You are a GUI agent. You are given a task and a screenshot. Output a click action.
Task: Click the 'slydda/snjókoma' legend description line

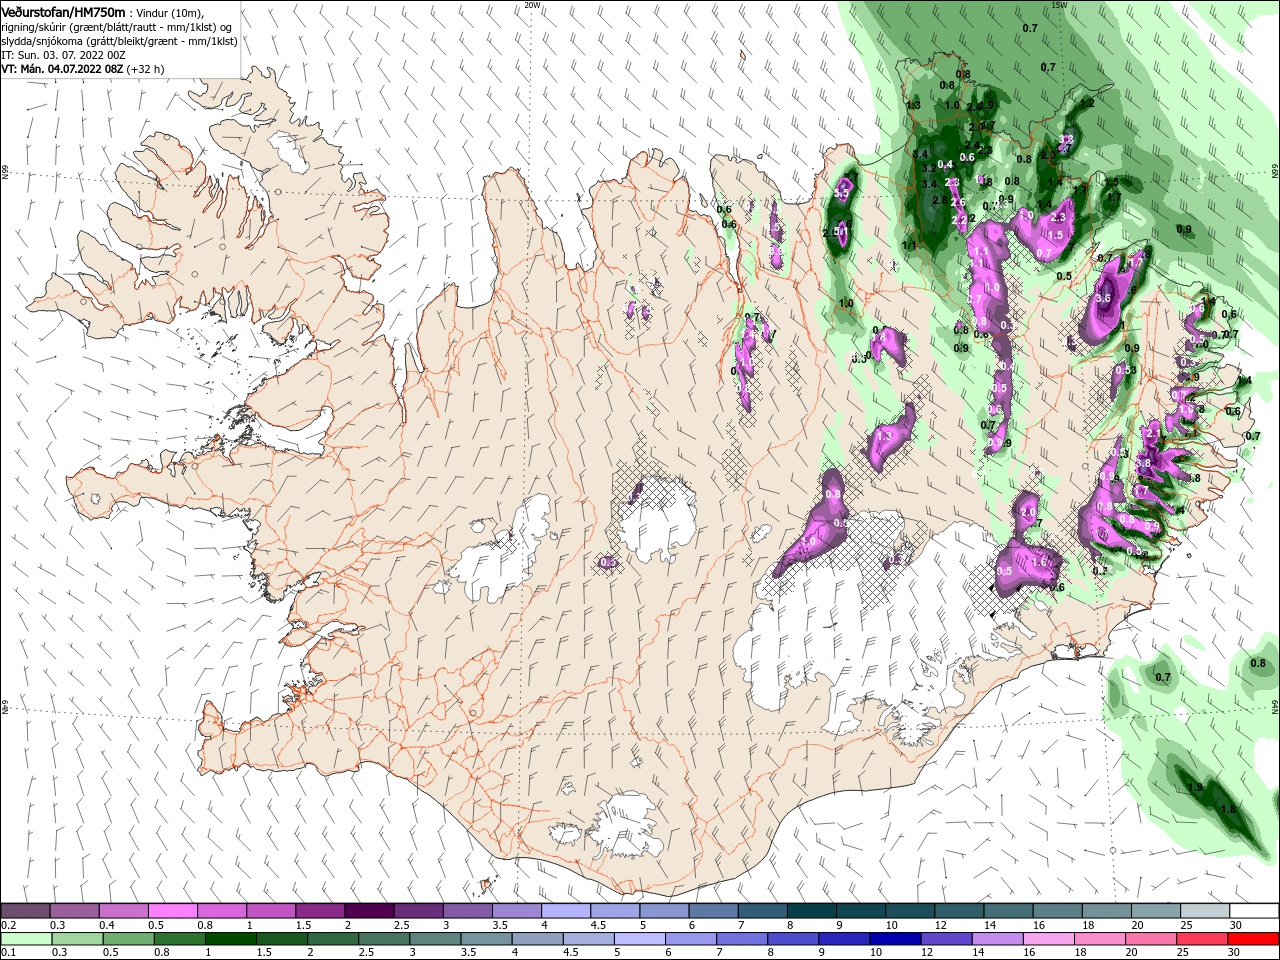point(119,41)
